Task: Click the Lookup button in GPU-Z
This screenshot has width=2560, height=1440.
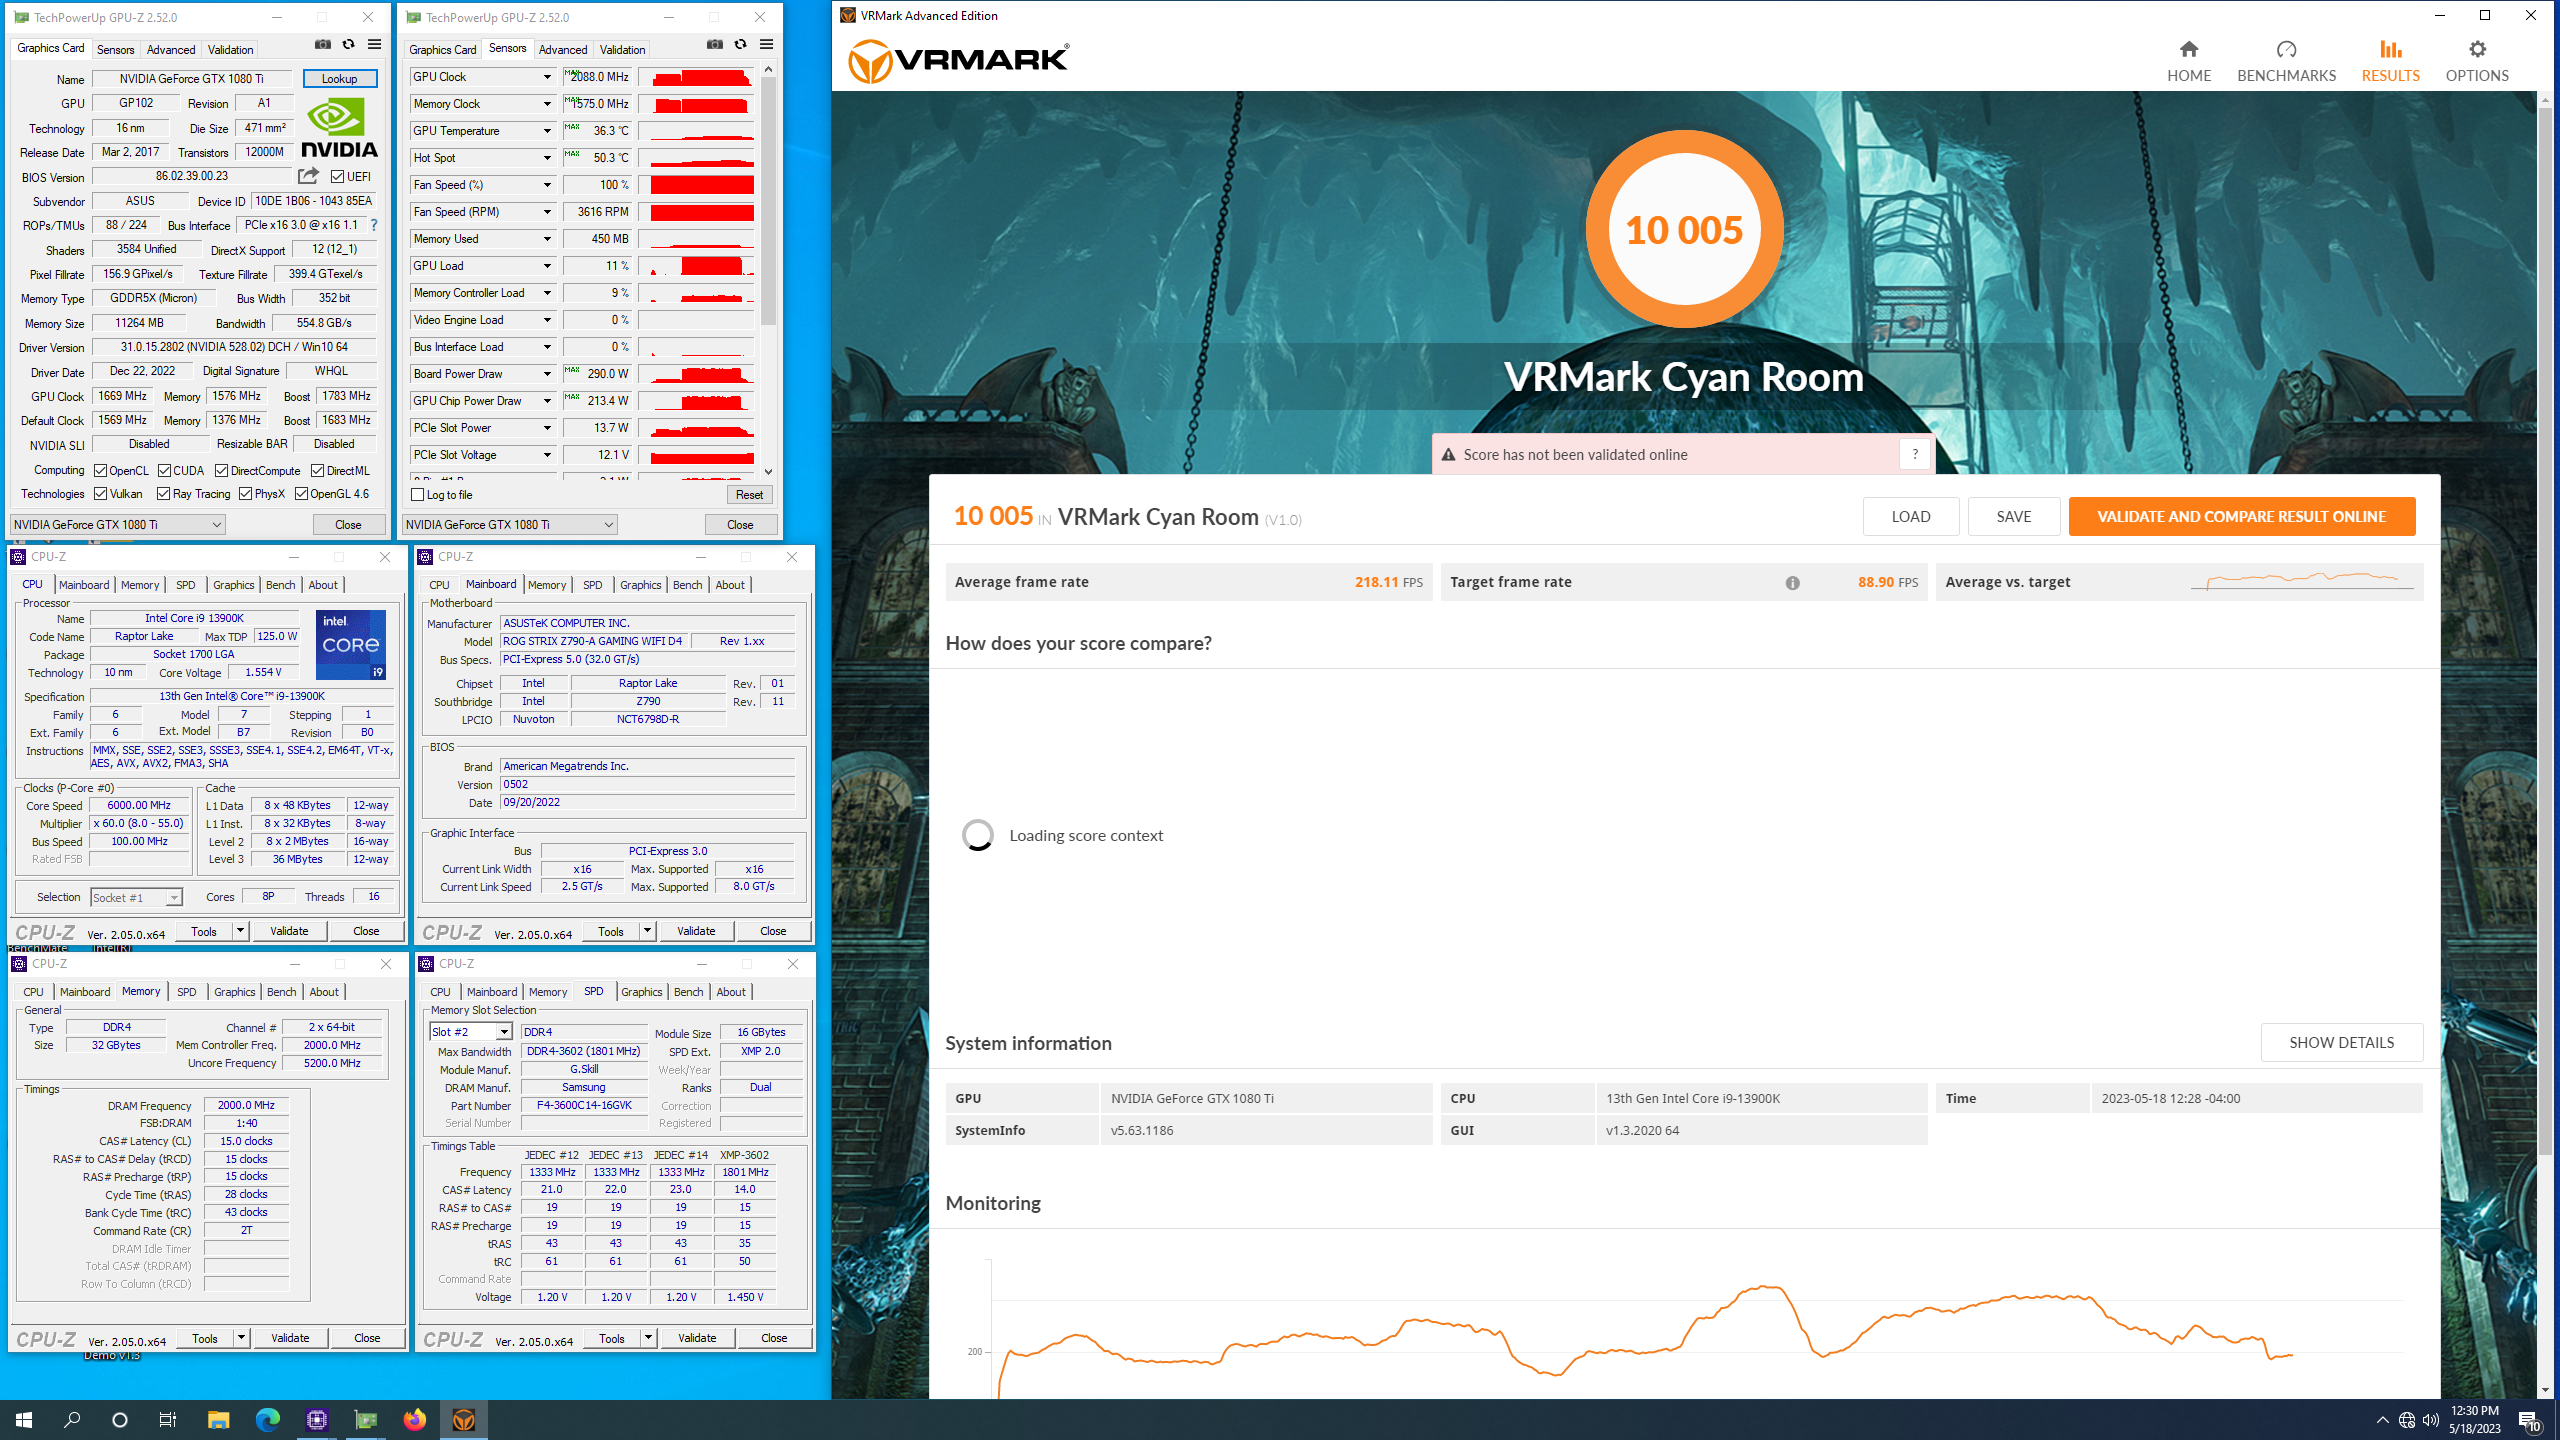Action: 340,79
